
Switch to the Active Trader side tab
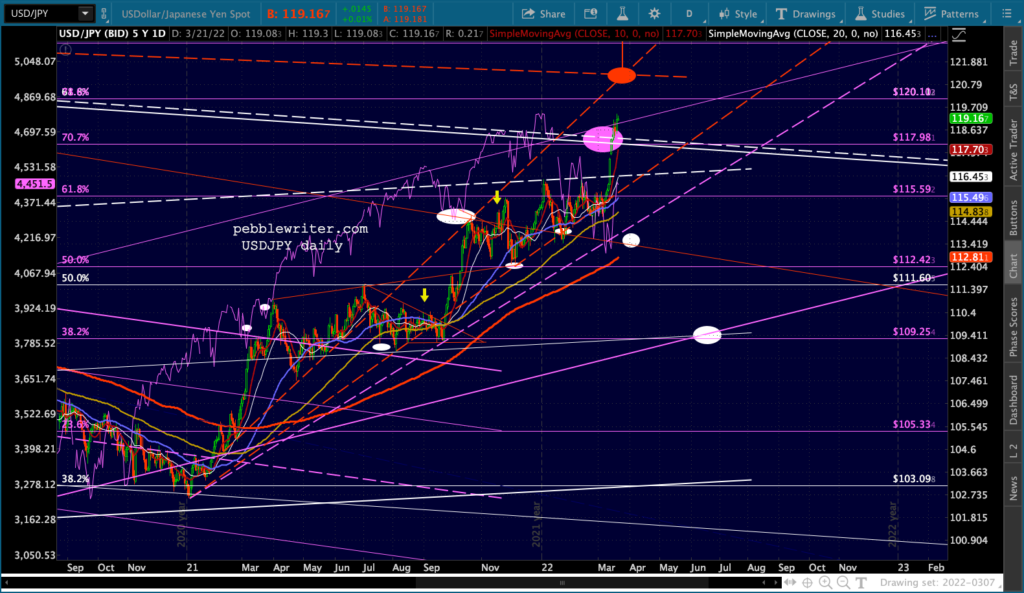pos(1013,150)
